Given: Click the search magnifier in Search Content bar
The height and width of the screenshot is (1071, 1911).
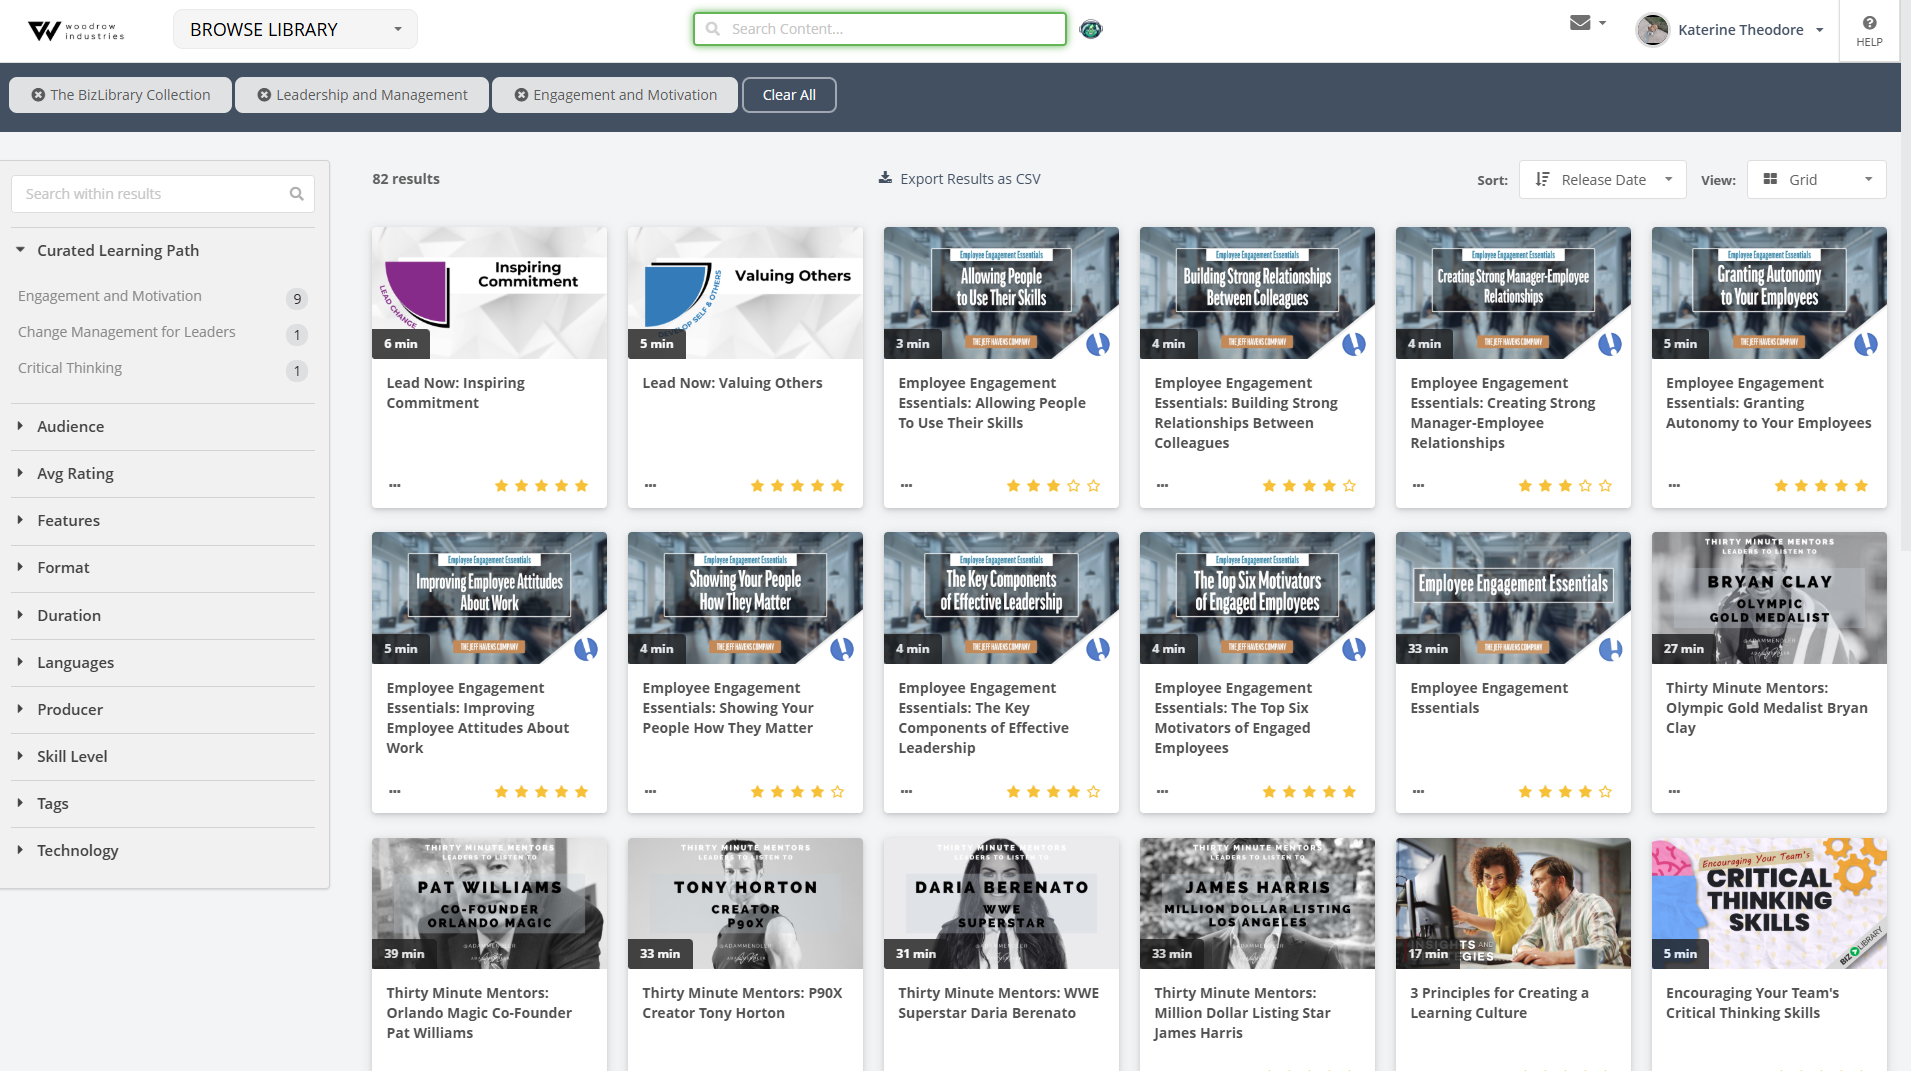Looking at the screenshot, I should pyautogui.click(x=710, y=29).
